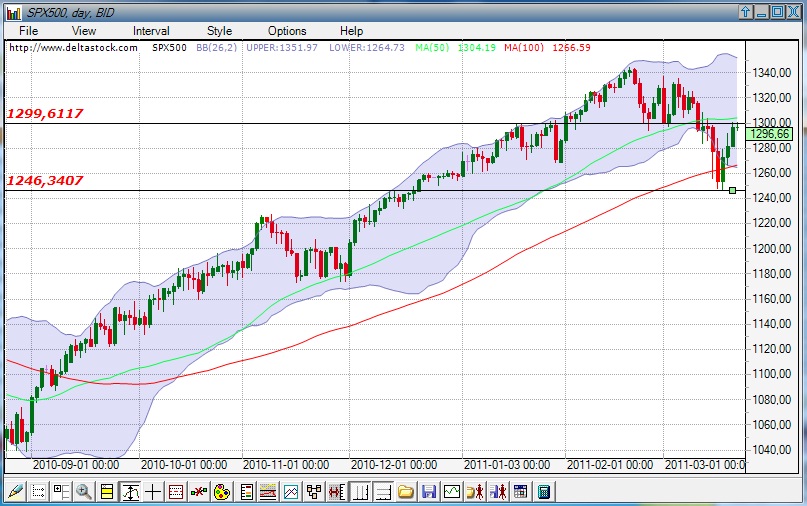
Task: Click the dotted selection rectangle tool
Action: 39,492
